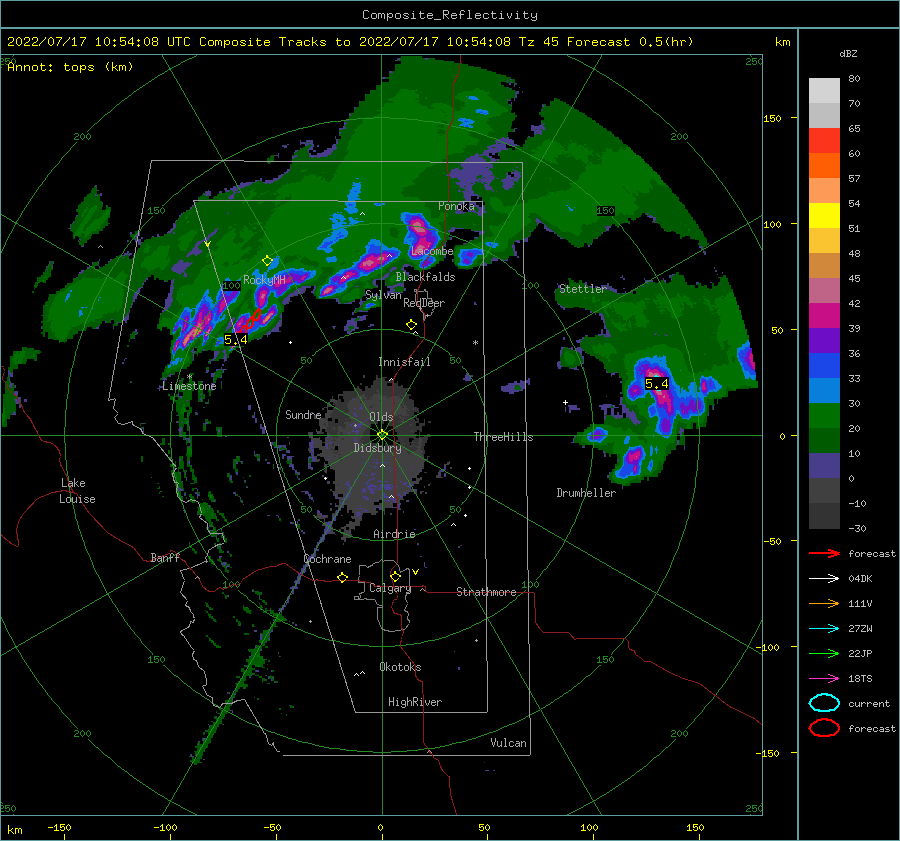Select the magenta swatch between 42 and 39 dBZ
This screenshot has height=841, width=900.
[x=824, y=315]
